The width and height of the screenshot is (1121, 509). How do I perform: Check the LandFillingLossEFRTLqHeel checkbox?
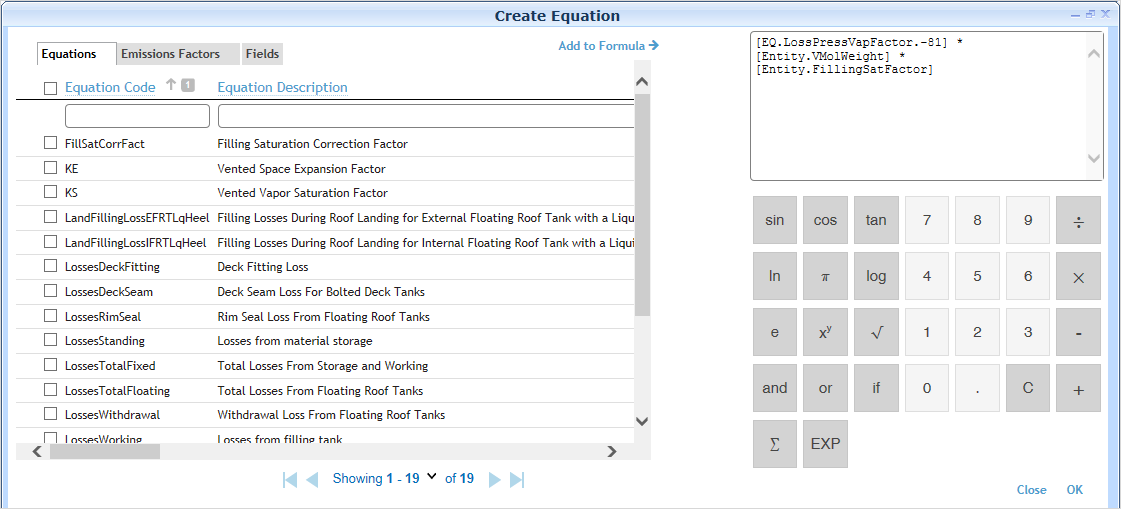(50, 217)
